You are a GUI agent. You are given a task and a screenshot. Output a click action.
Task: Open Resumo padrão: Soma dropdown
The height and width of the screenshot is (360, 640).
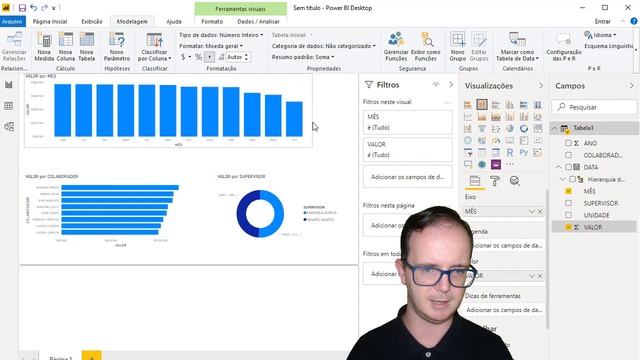pyautogui.click(x=303, y=57)
